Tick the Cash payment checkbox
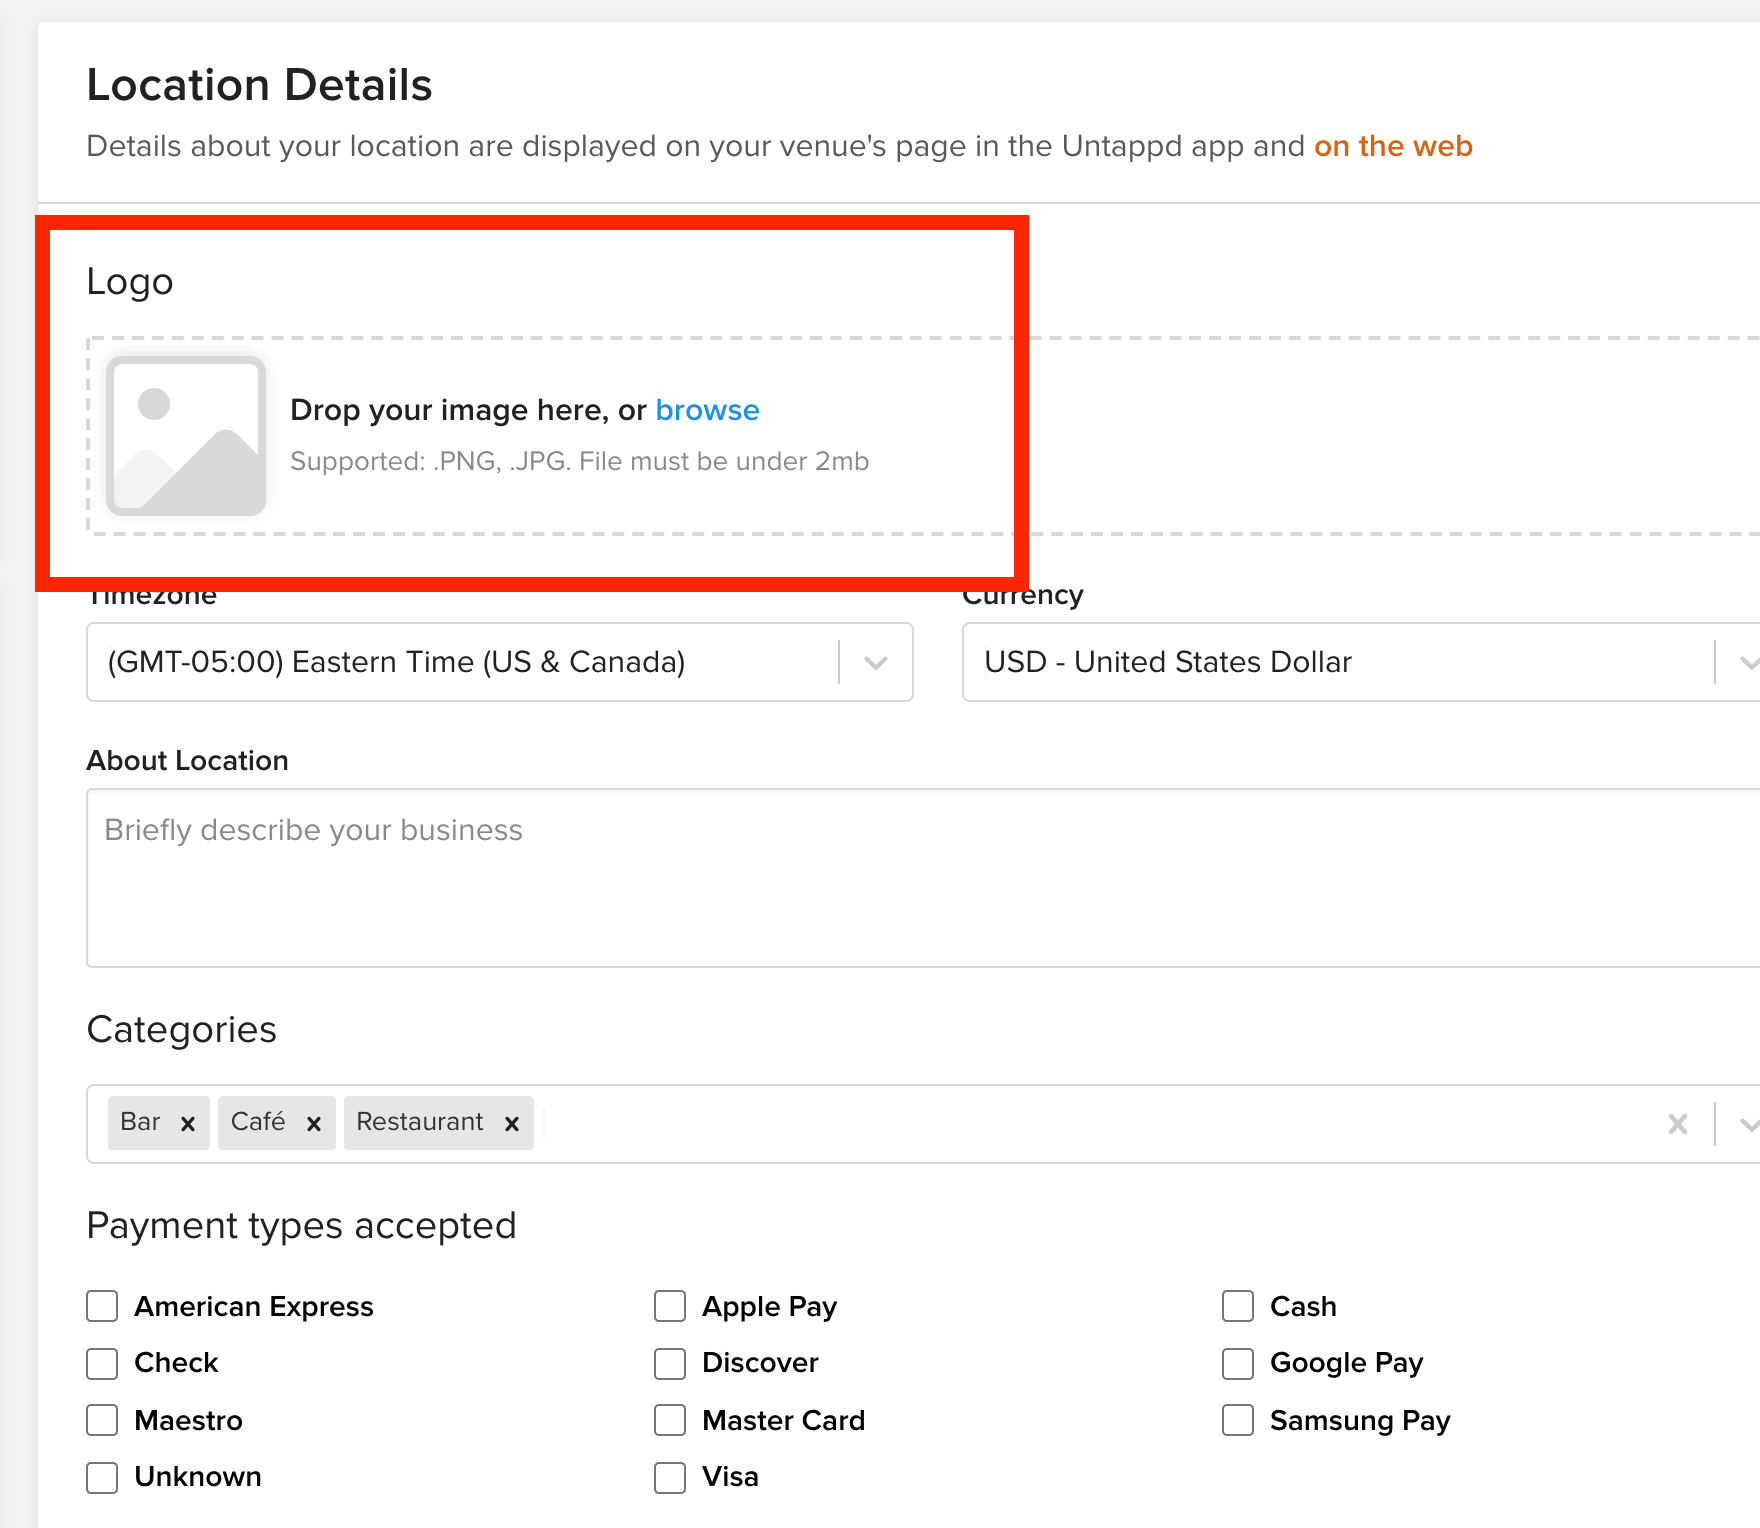Image resolution: width=1760 pixels, height=1528 pixels. tap(1238, 1306)
